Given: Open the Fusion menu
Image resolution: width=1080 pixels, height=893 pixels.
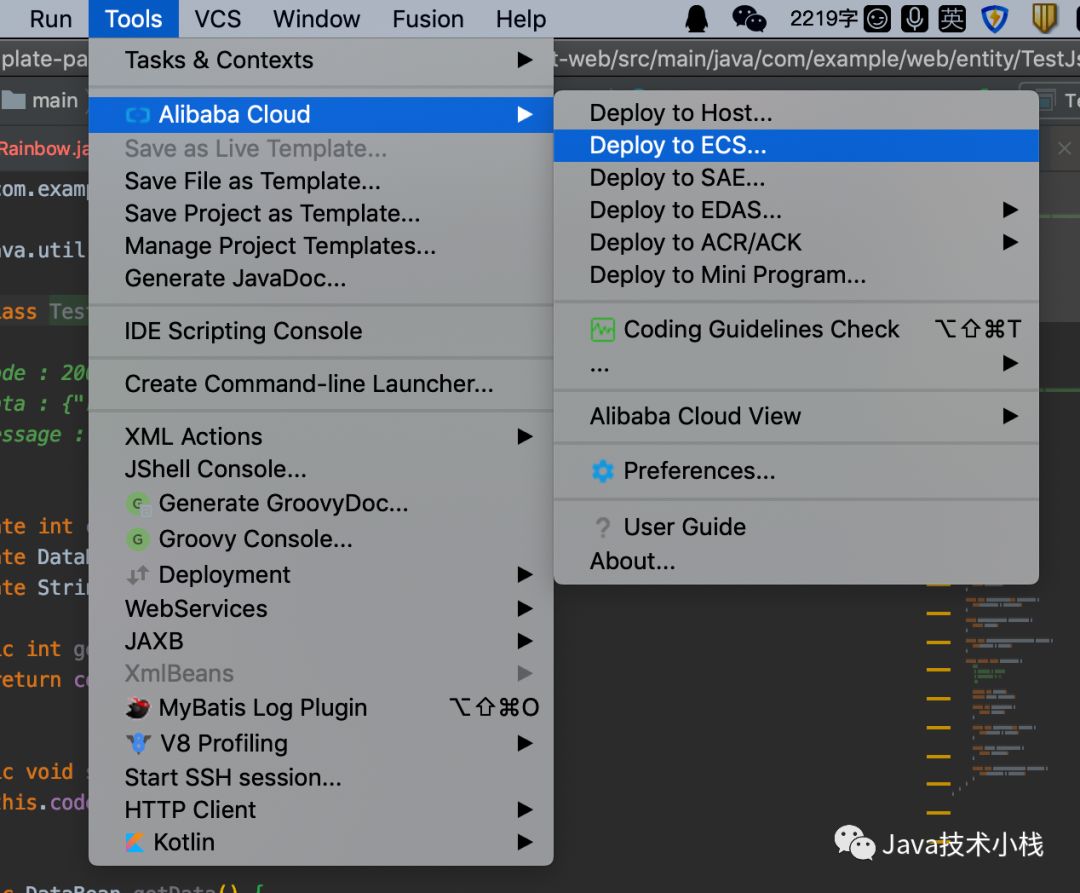Looking at the screenshot, I should coord(428,19).
